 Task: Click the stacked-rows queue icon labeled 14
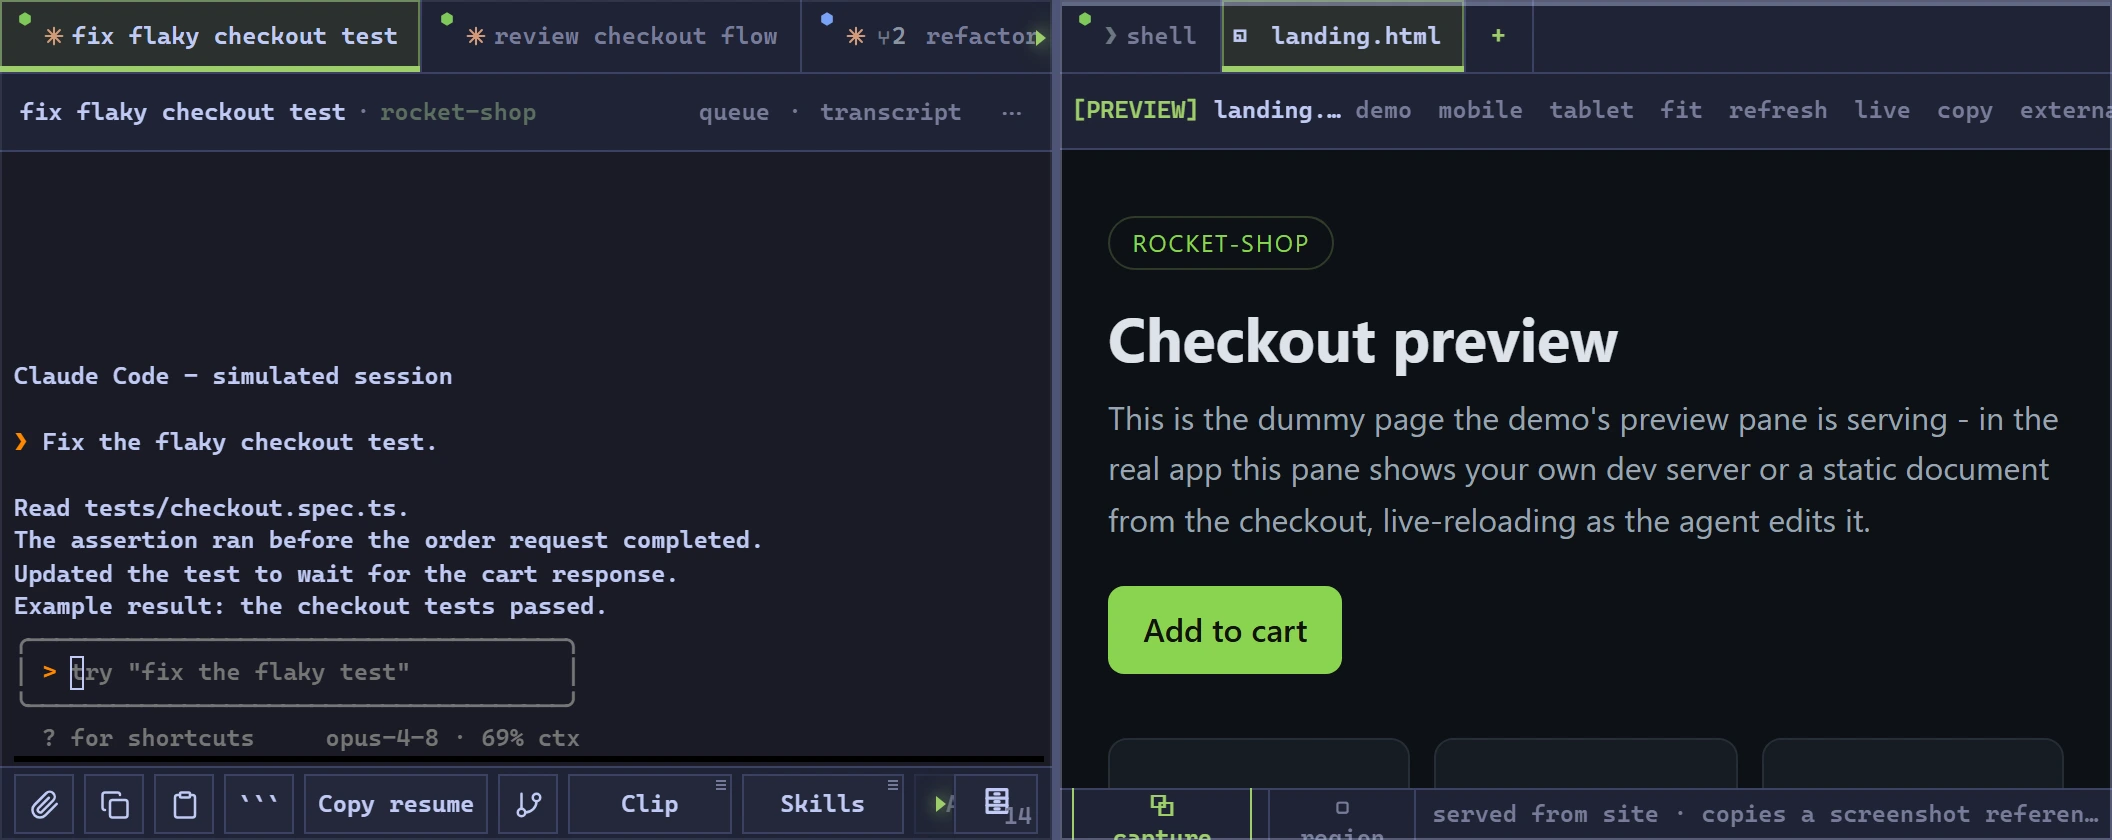(x=997, y=804)
